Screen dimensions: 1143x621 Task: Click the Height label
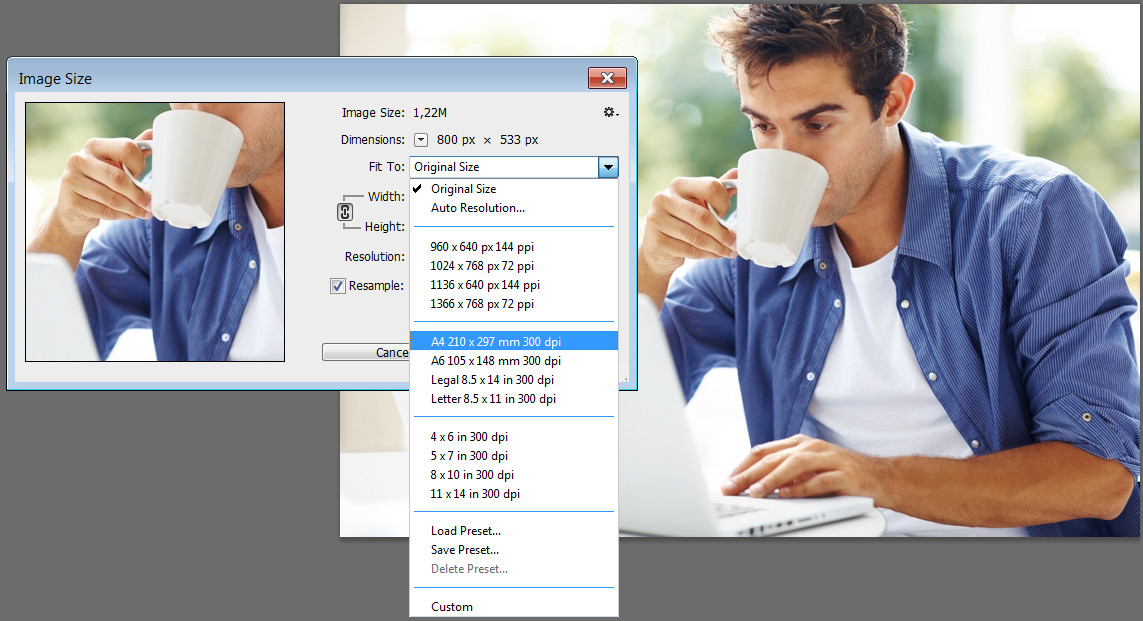[x=385, y=227]
